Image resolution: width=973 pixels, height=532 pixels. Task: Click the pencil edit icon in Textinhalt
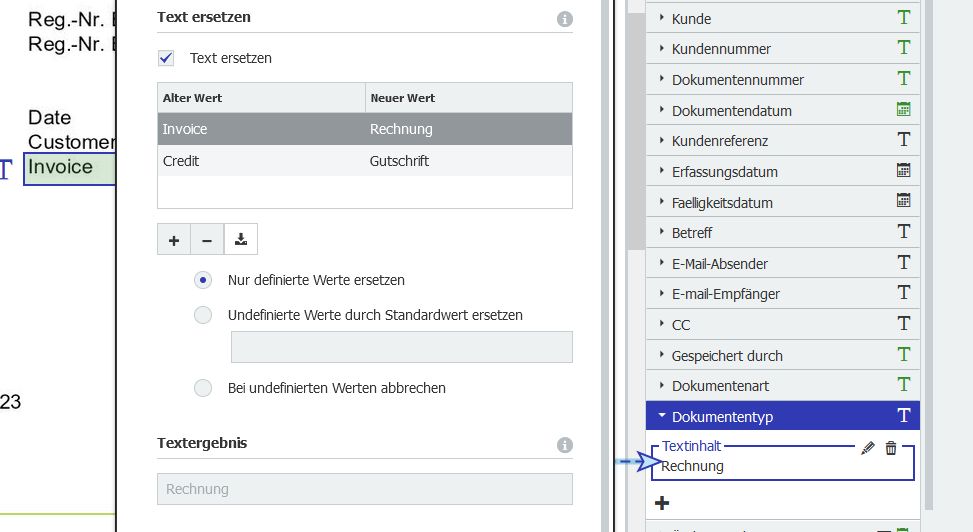[868, 449]
